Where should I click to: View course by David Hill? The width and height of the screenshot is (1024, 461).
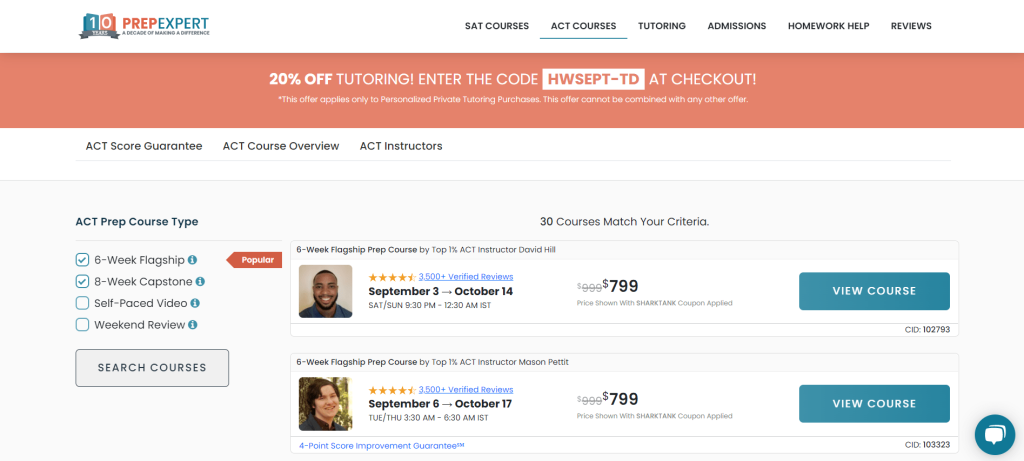tap(874, 291)
